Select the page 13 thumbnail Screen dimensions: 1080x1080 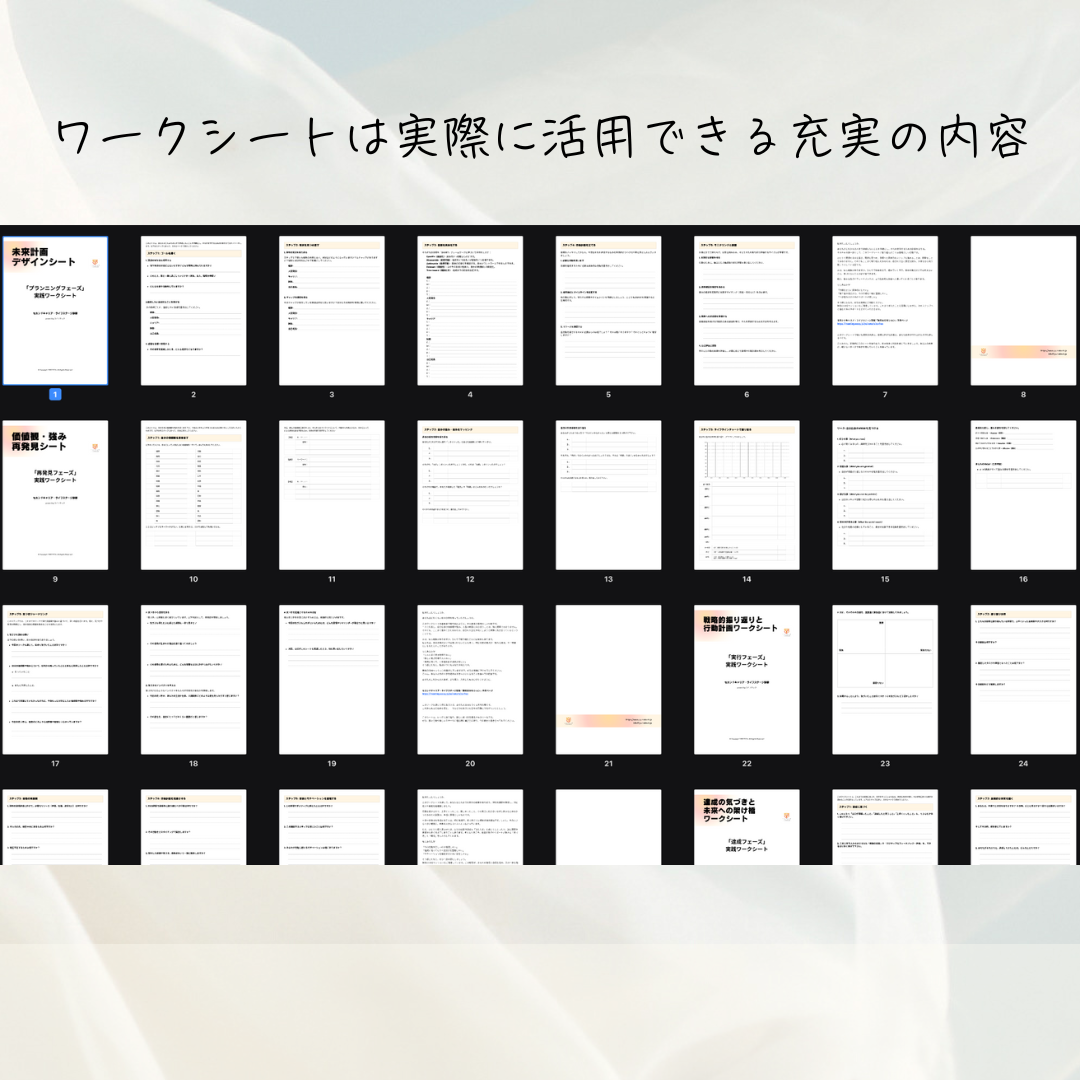tap(608, 495)
